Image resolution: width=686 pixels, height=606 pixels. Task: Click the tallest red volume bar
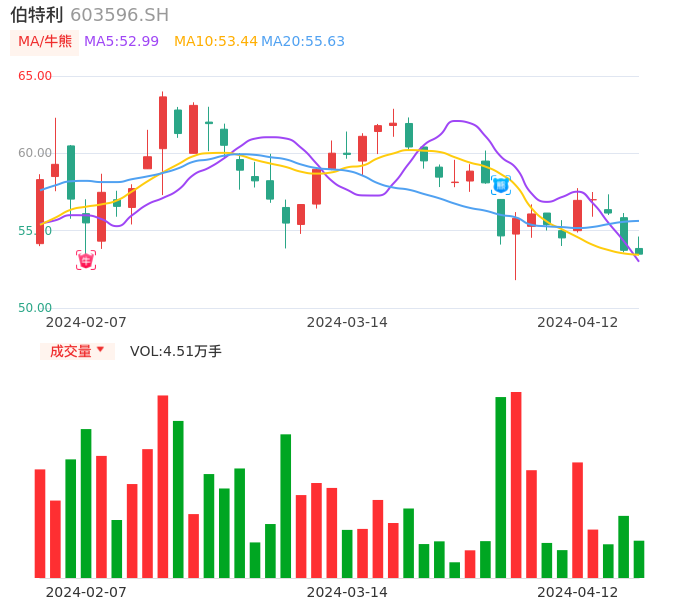click(516, 484)
